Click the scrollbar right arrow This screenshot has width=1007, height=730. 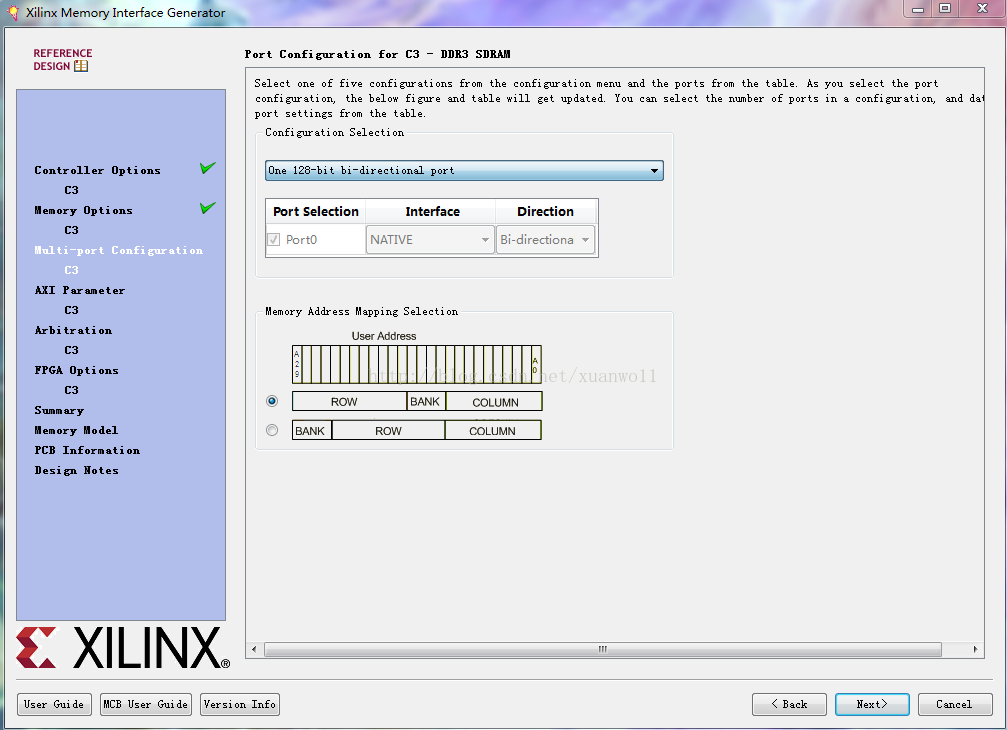[975, 649]
